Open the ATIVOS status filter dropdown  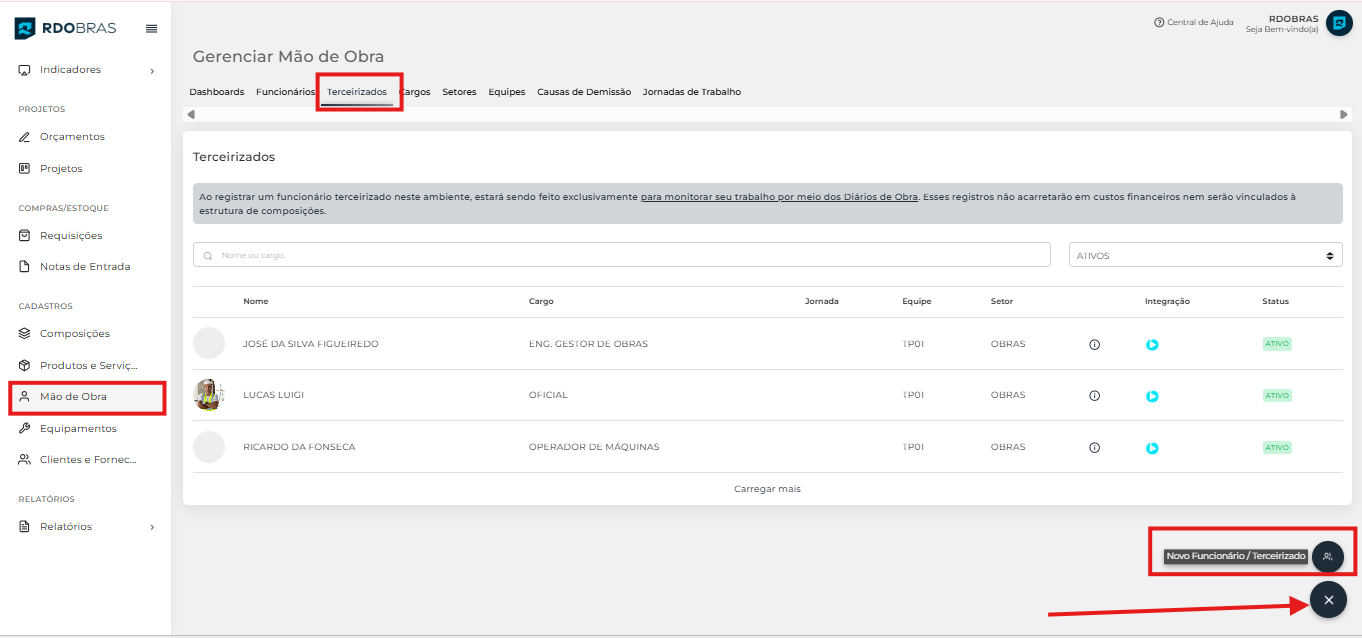(1205, 255)
